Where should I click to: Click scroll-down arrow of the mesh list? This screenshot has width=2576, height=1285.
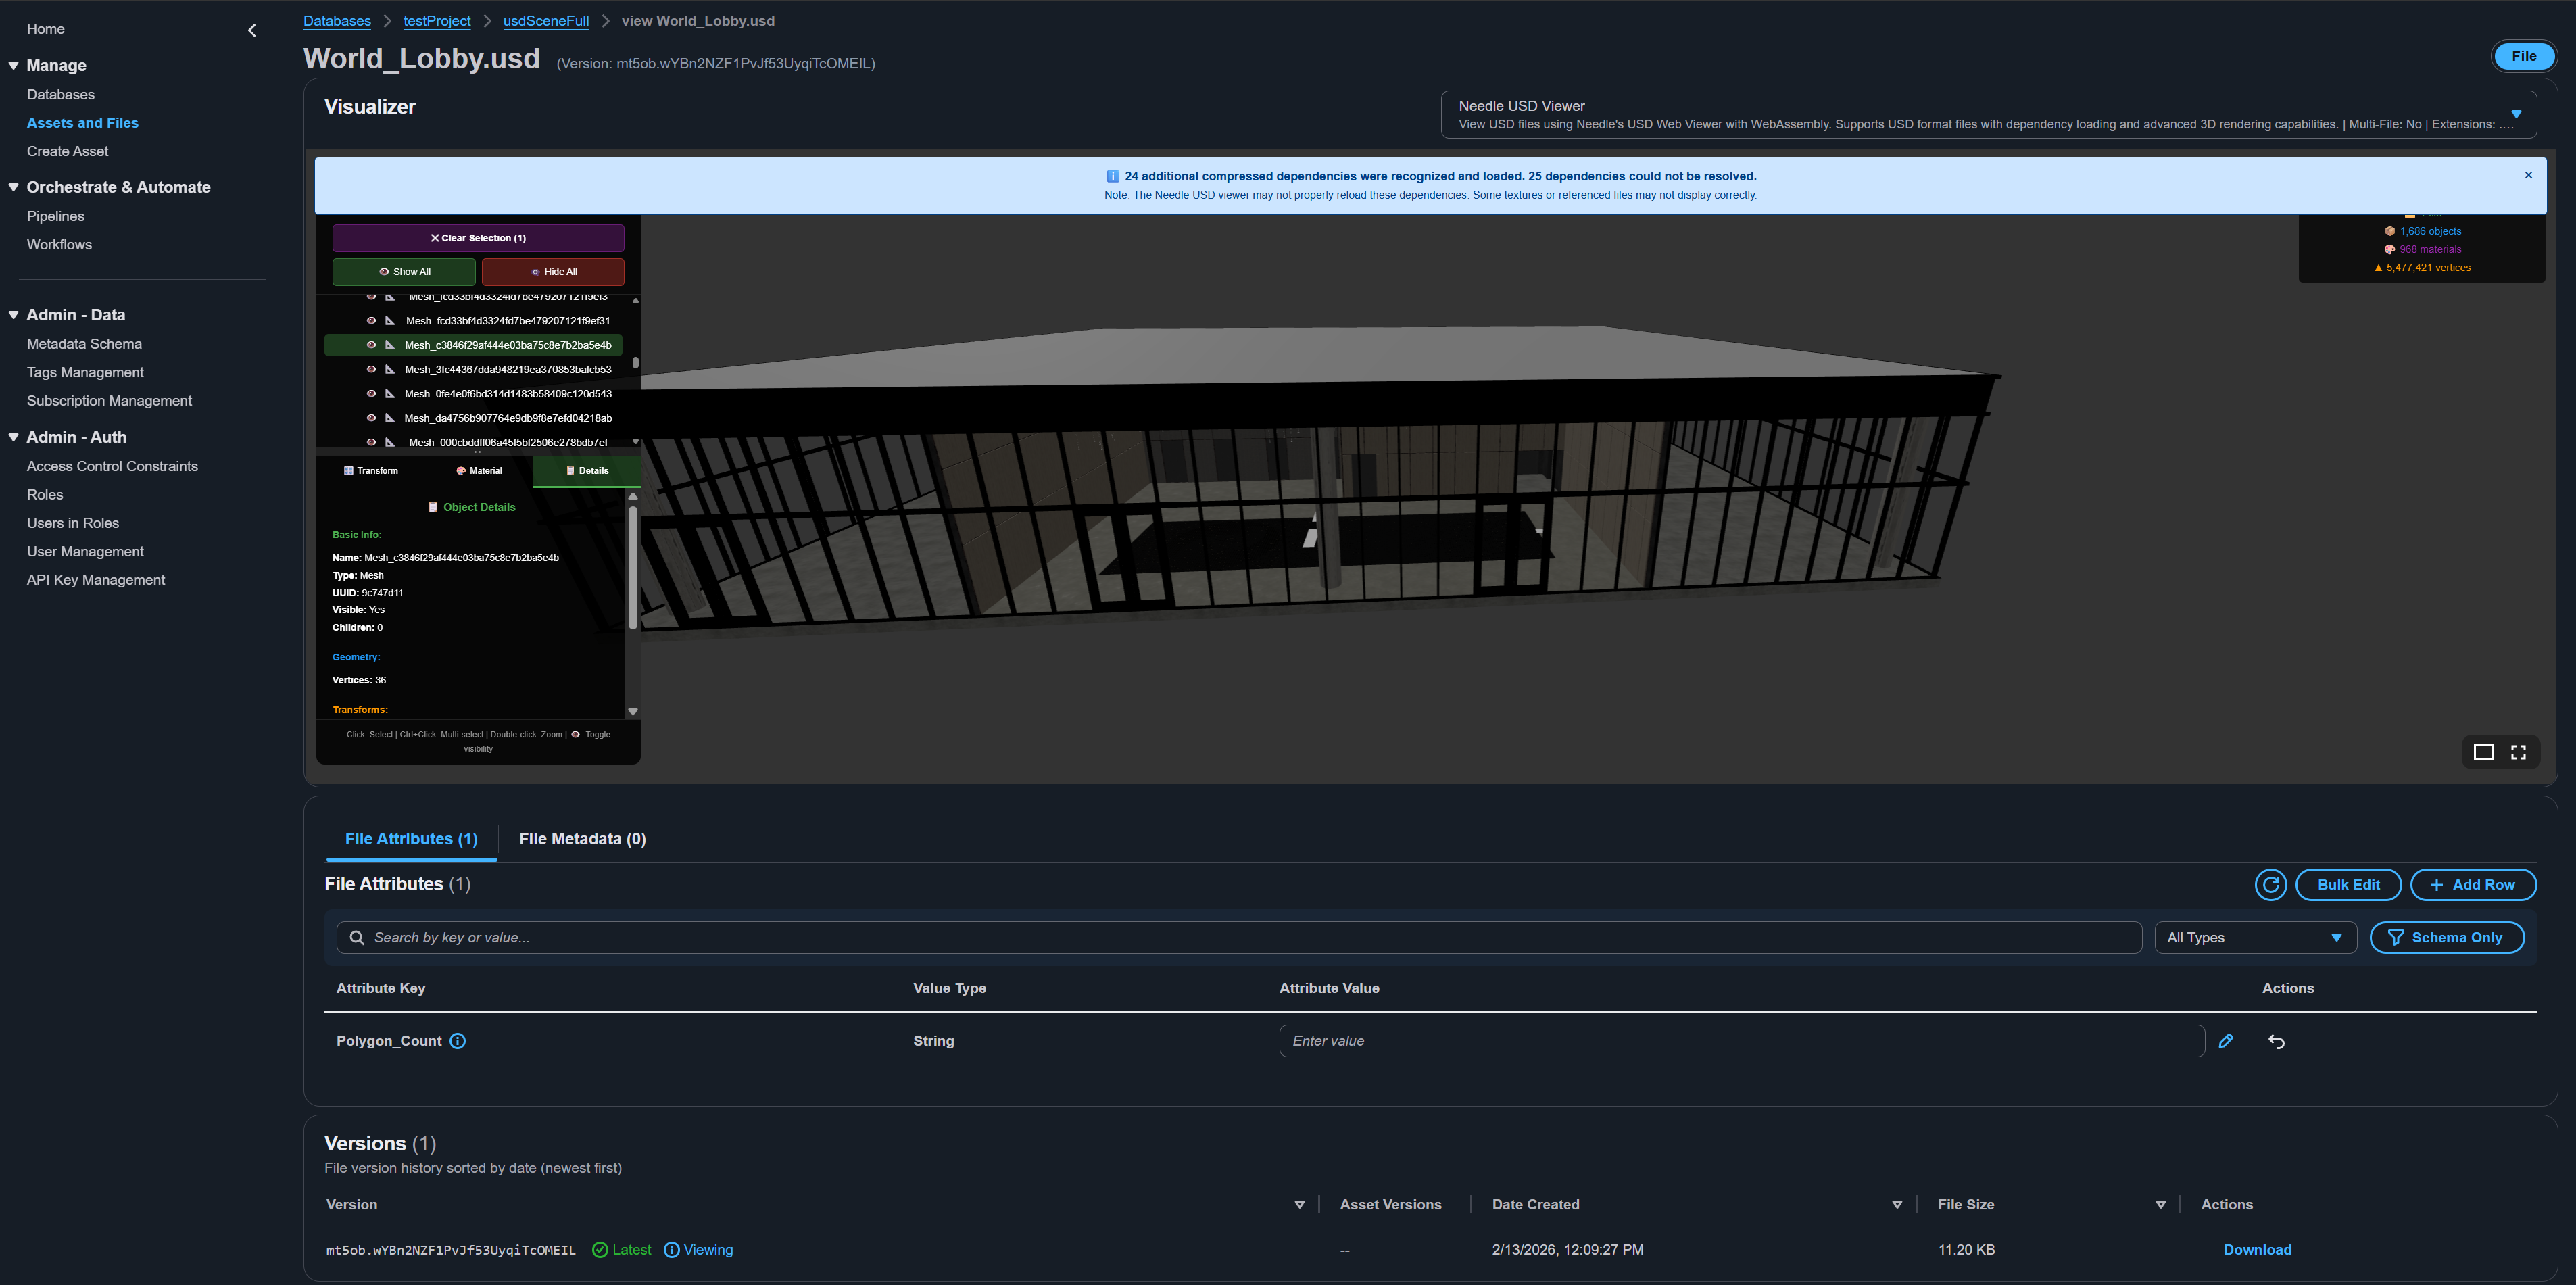click(x=635, y=442)
